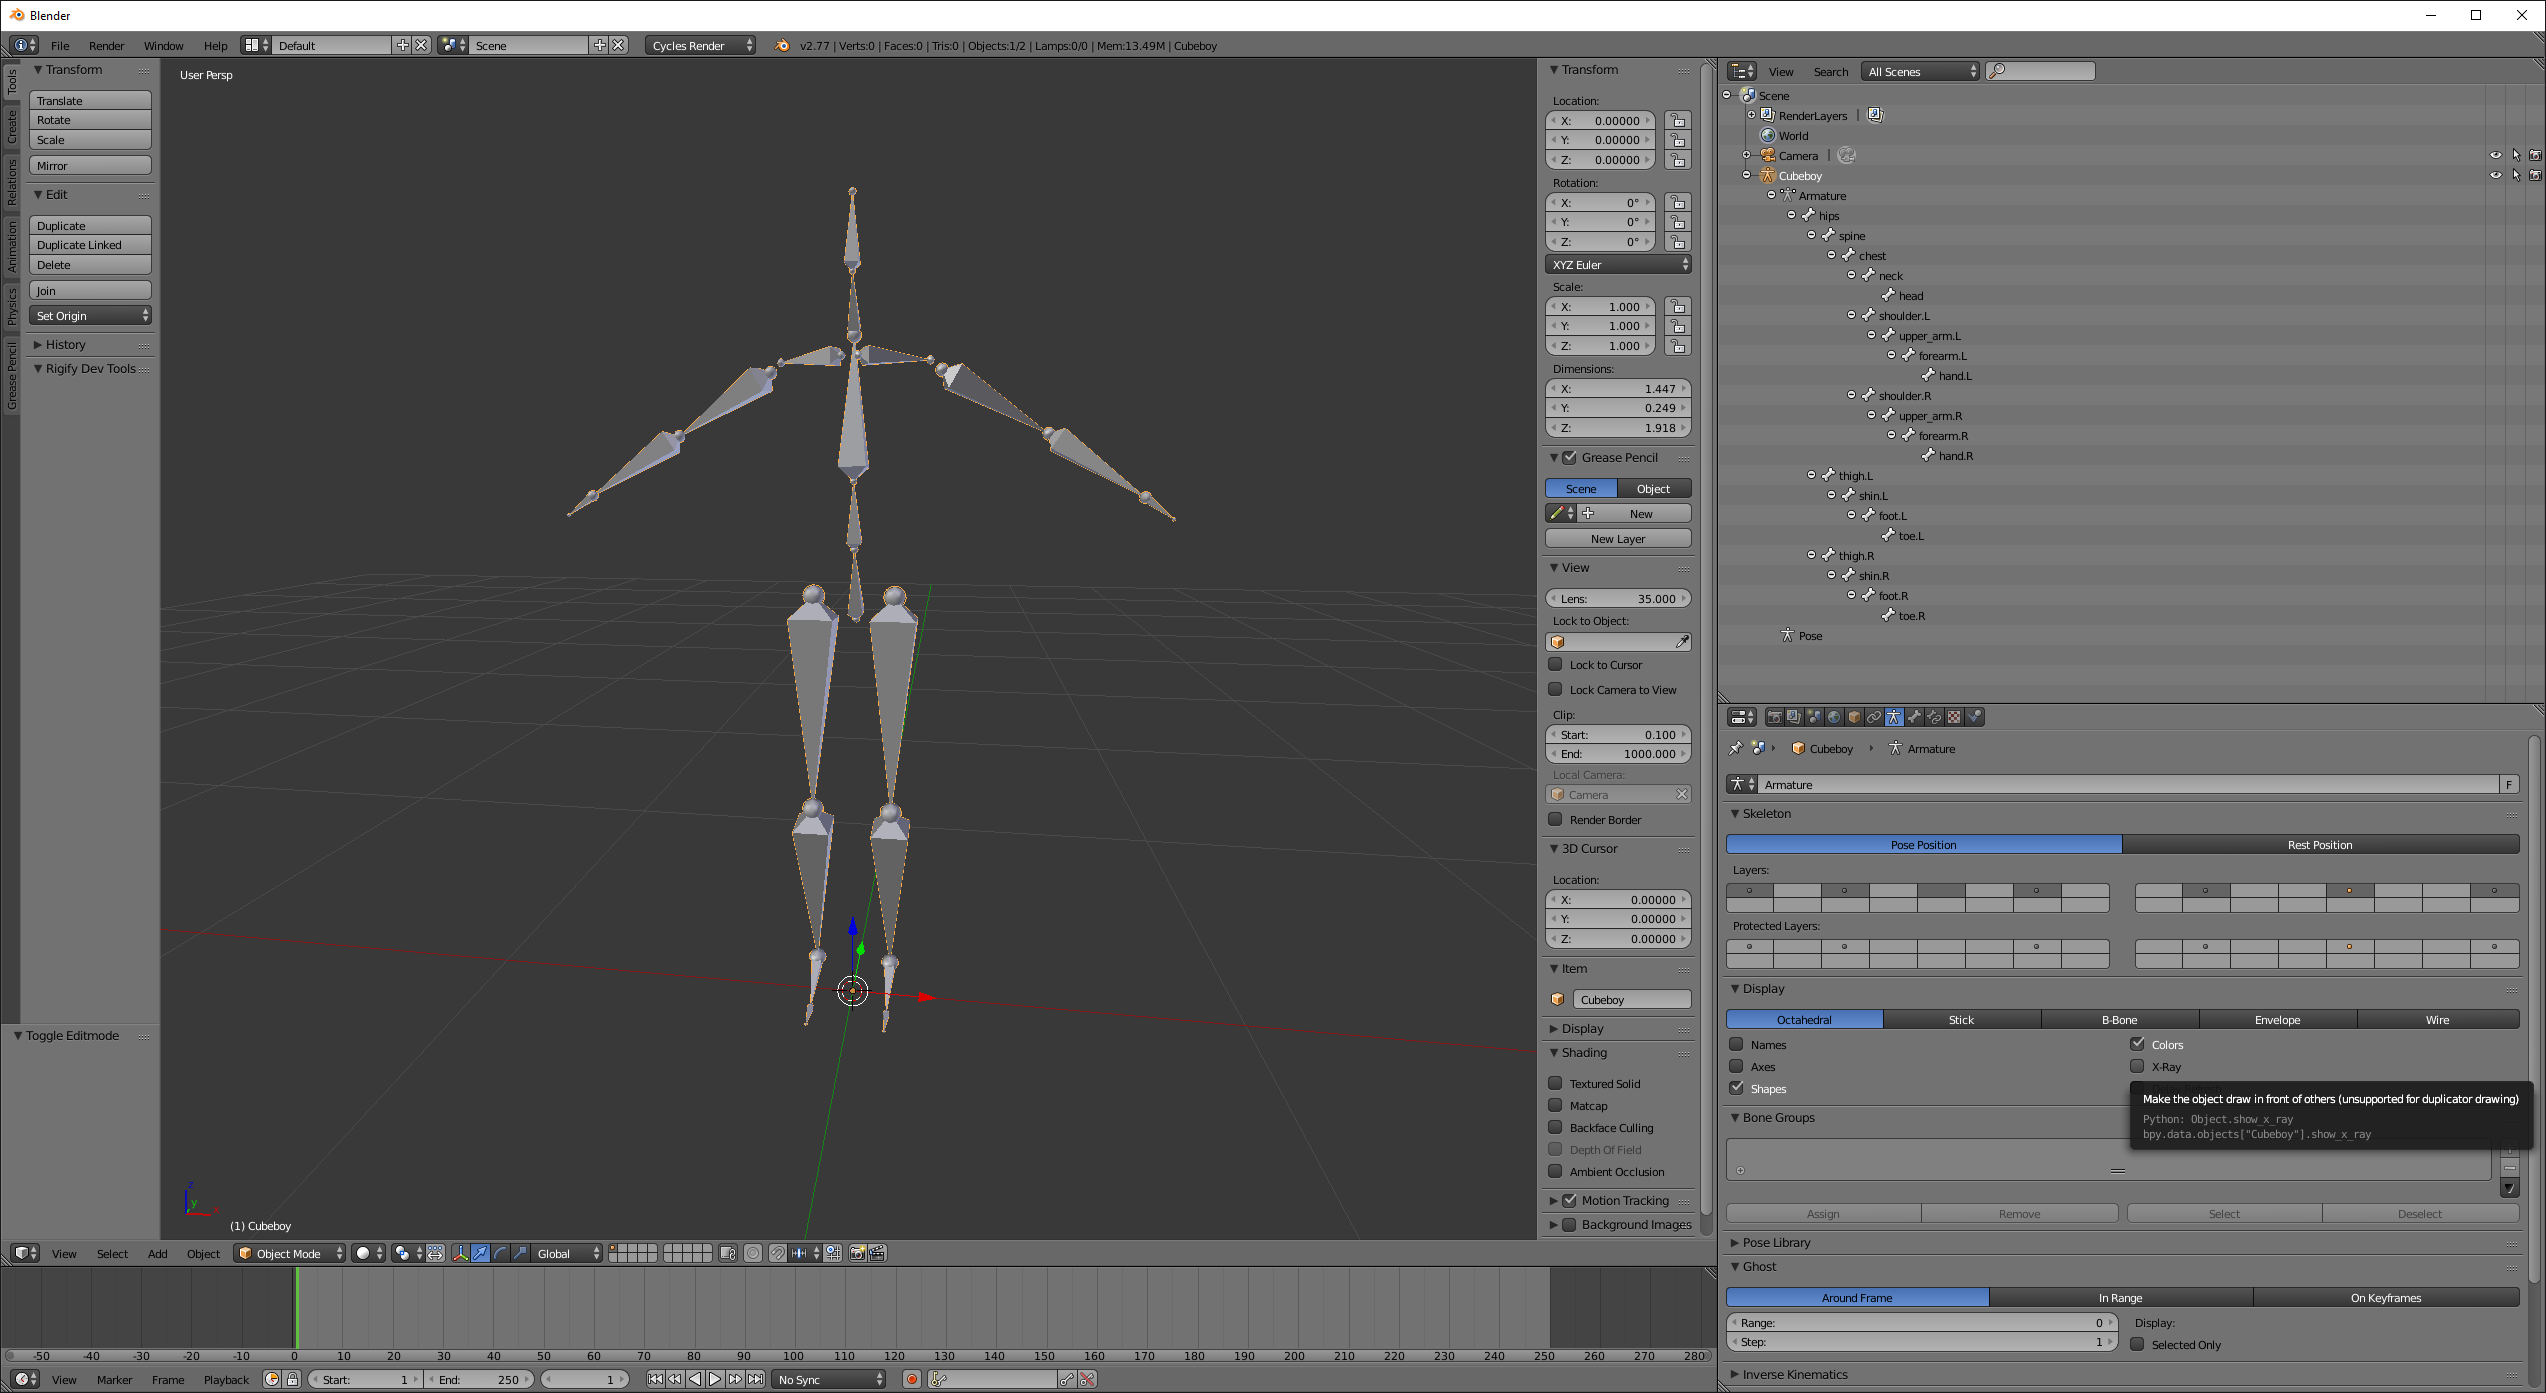The height and width of the screenshot is (1393, 2546).
Task: Open the Render properties camera tab
Action: 1774,717
